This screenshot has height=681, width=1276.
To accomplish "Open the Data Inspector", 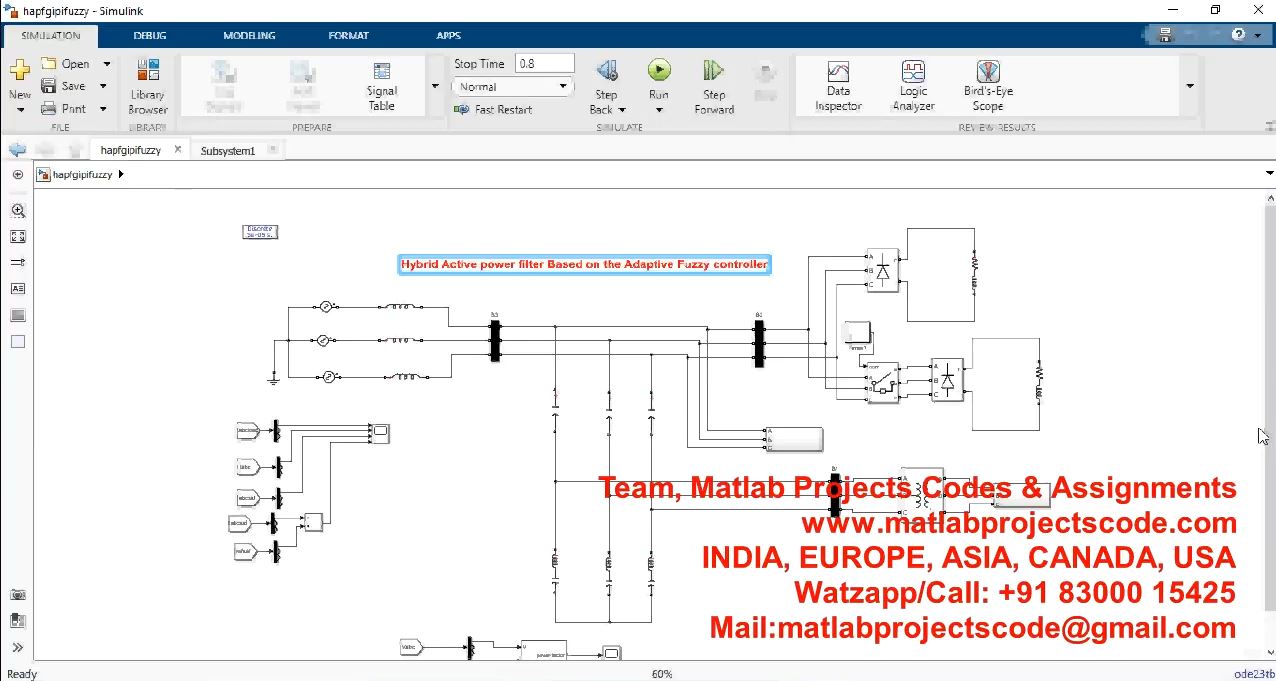I will tap(838, 86).
